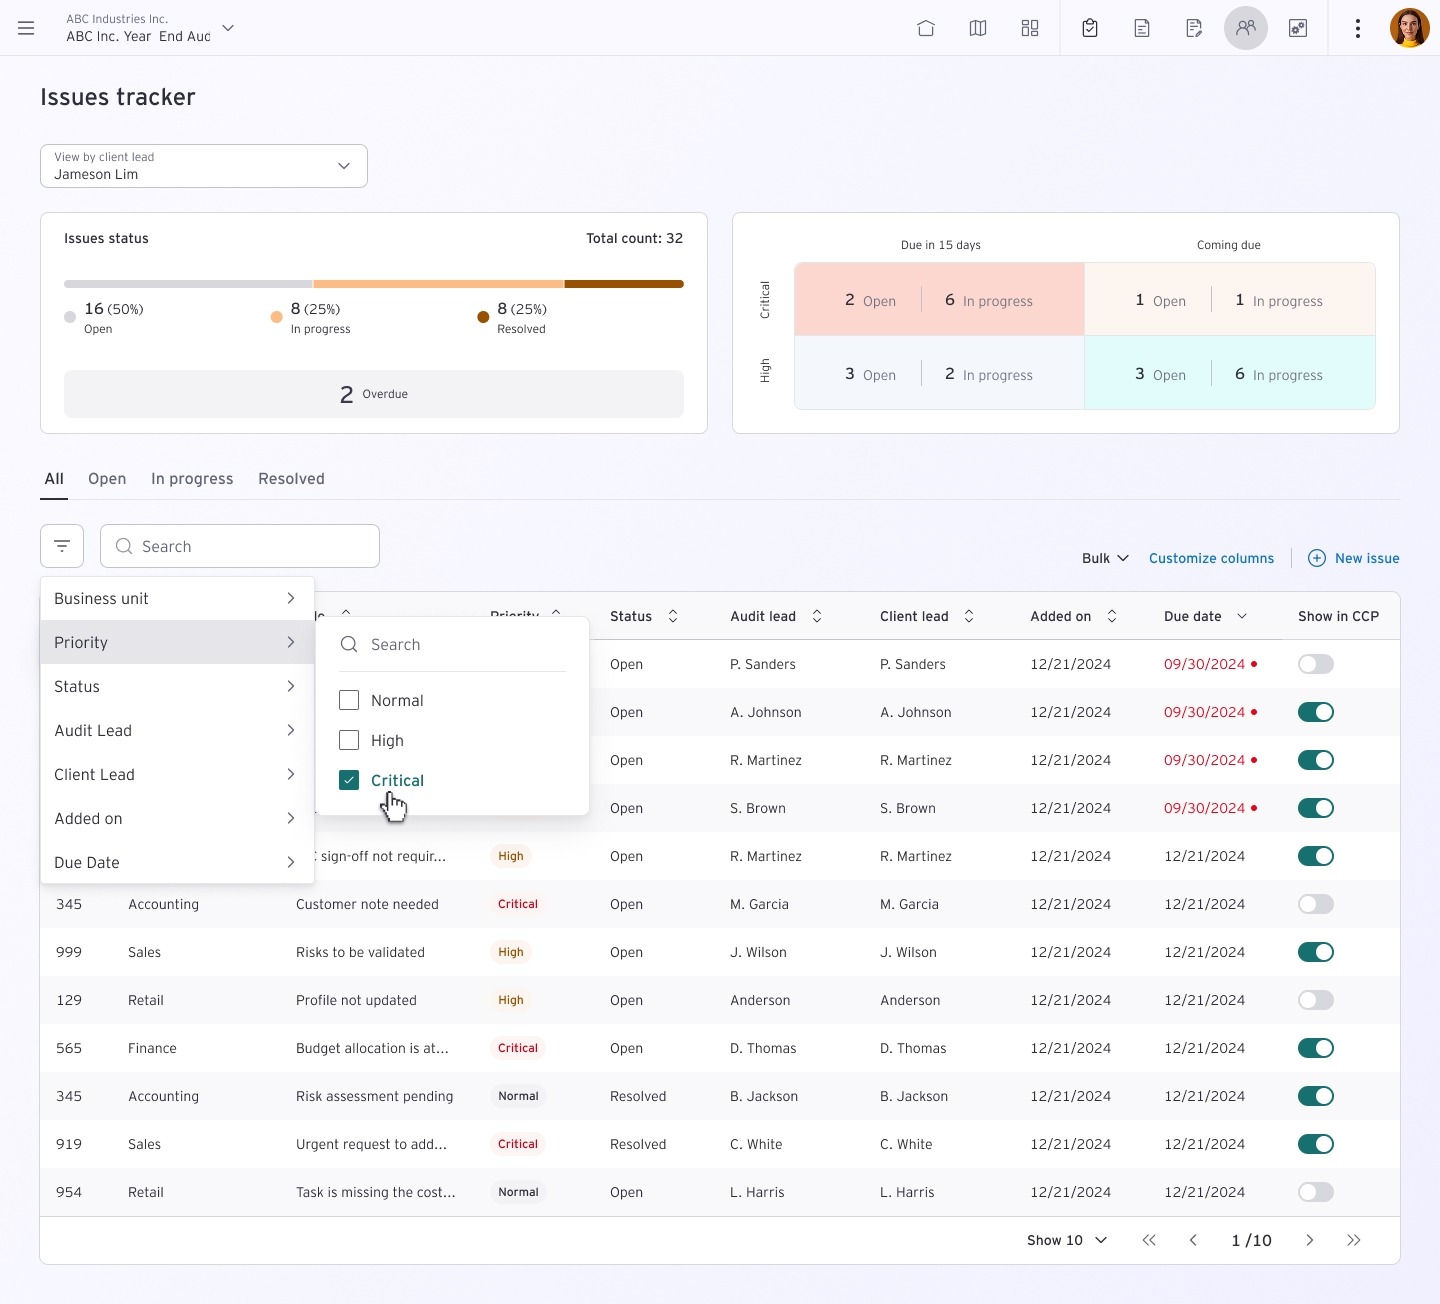
Task: Open the Settings gears icon in toolbar
Action: [1297, 28]
